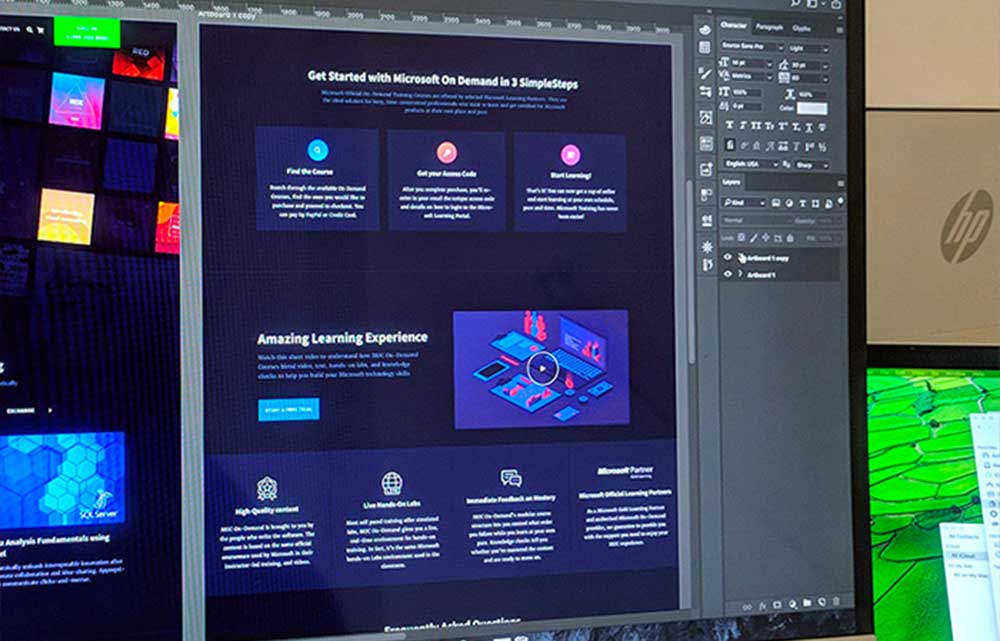
Task: Select the Layers panel tab
Action: (731, 182)
